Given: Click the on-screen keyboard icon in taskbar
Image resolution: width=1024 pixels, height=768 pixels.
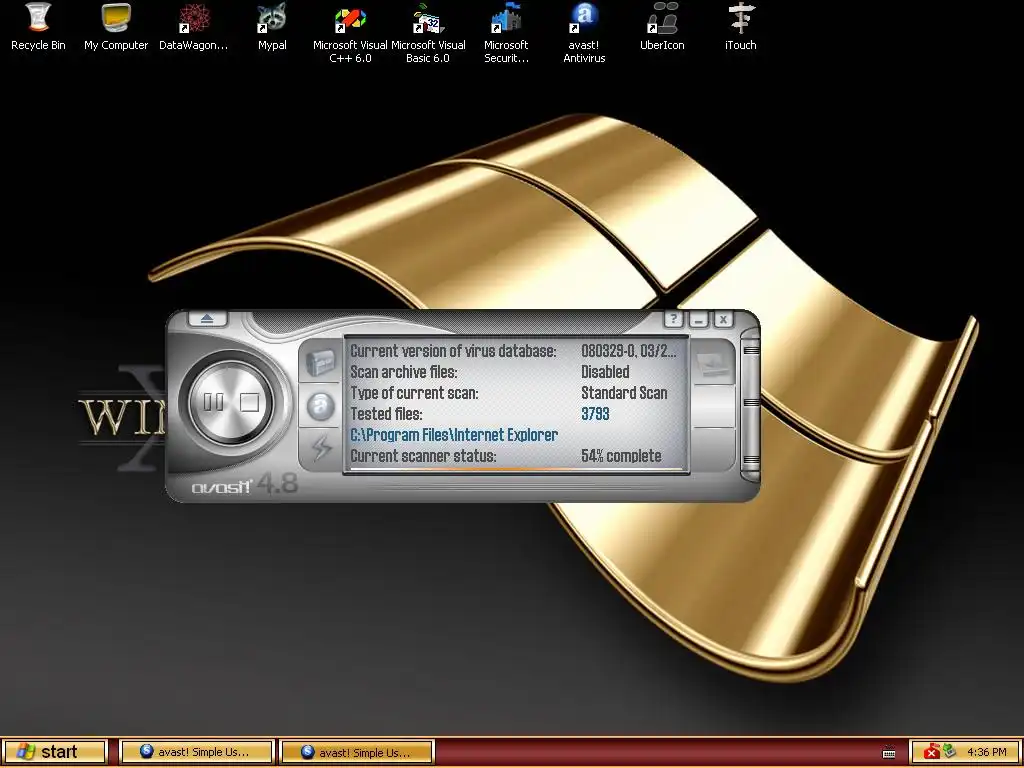Looking at the screenshot, I should 889,752.
